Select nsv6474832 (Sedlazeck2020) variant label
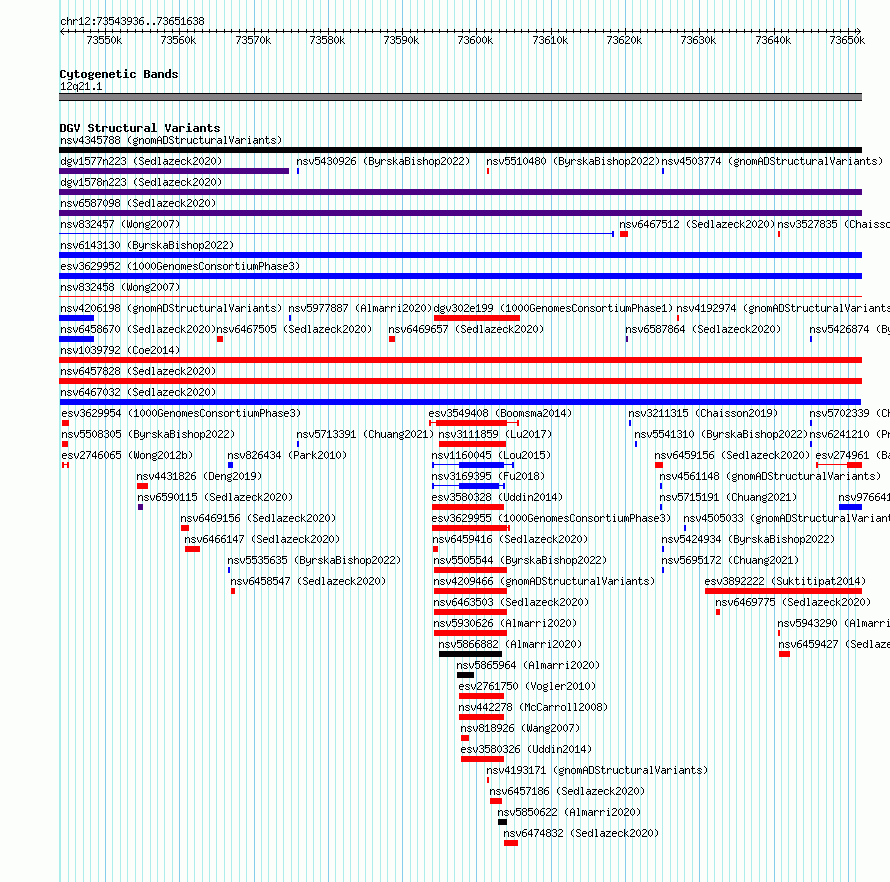The height and width of the screenshot is (882, 890). tap(581, 833)
